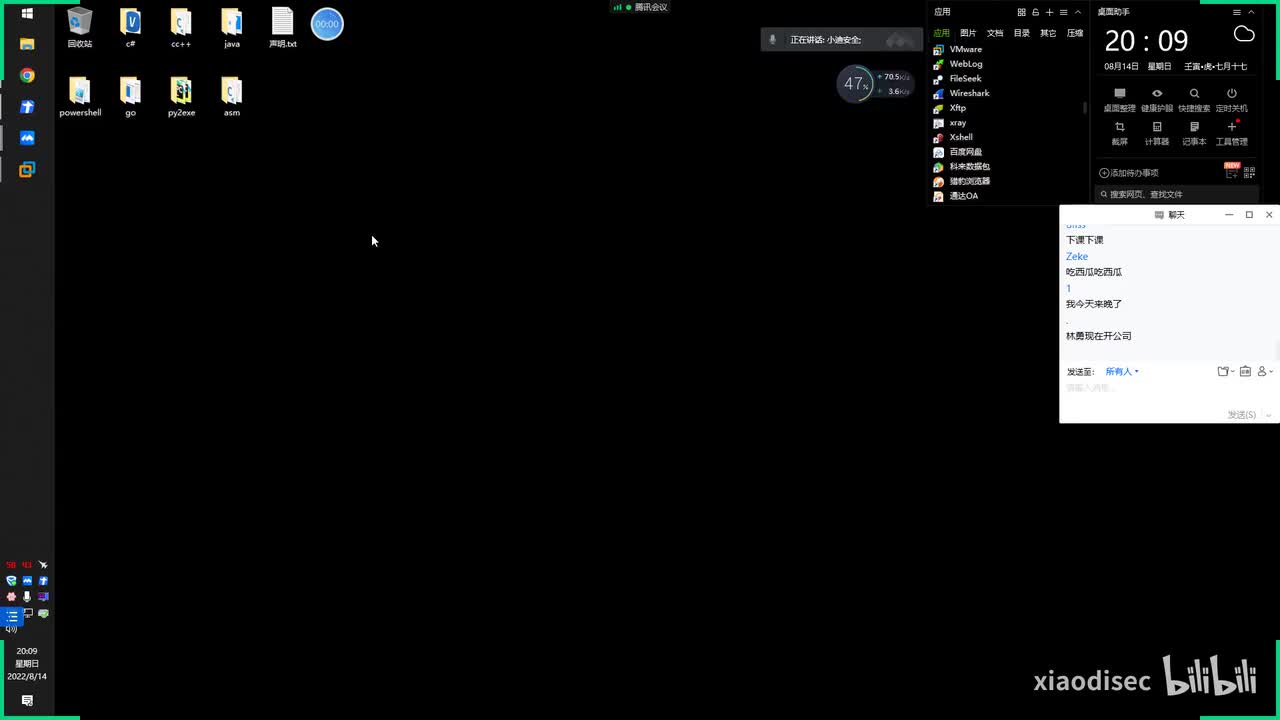Viewport: 1280px width, 720px height.
Task: Open the go folder on desktop
Action: (130, 97)
